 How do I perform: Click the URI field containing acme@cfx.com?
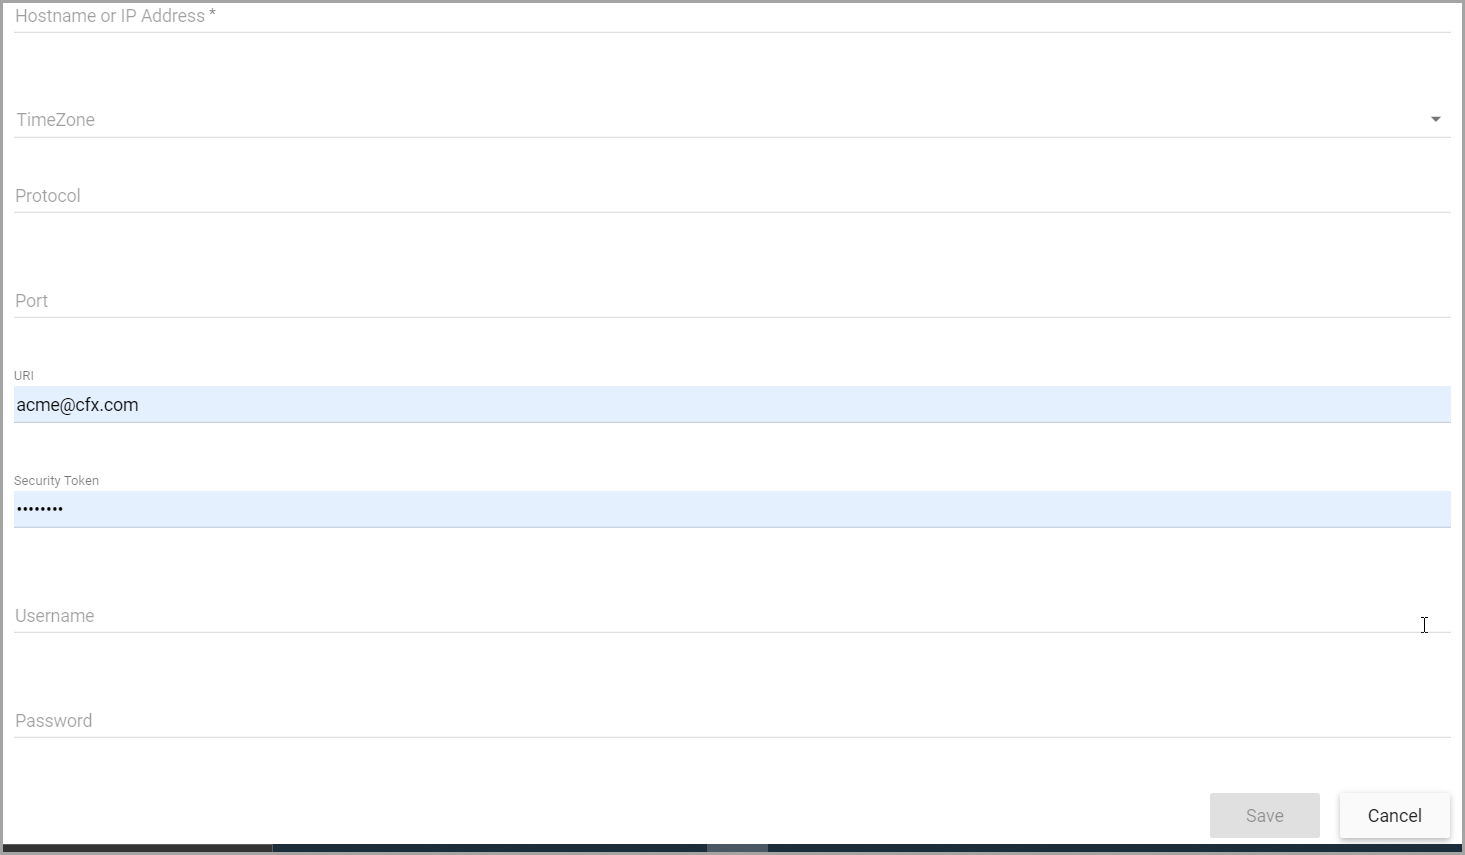click(x=732, y=404)
